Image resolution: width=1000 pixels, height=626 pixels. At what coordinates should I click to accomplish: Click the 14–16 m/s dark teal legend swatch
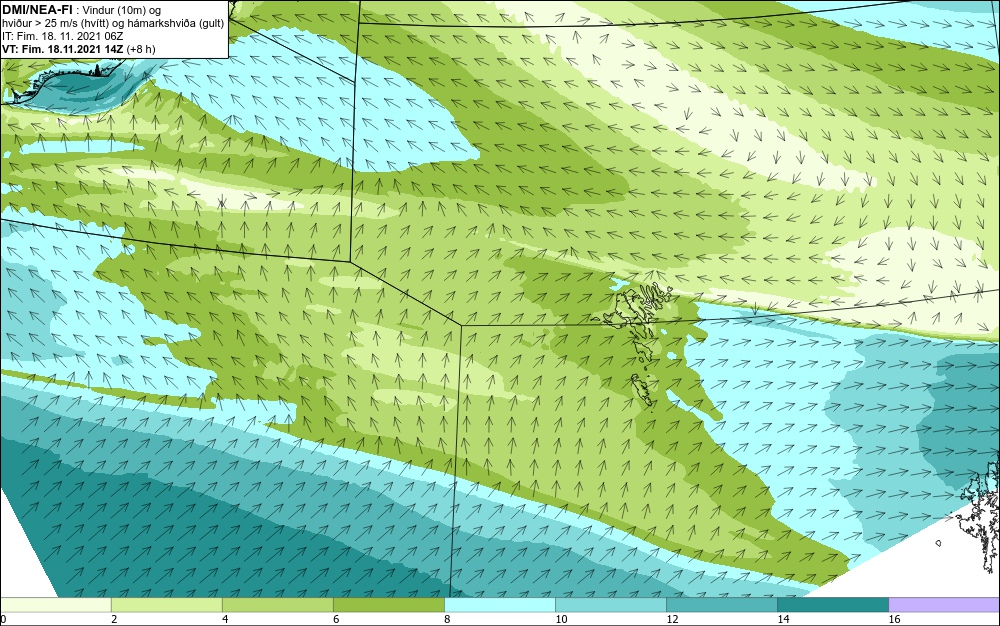(833, 605)
